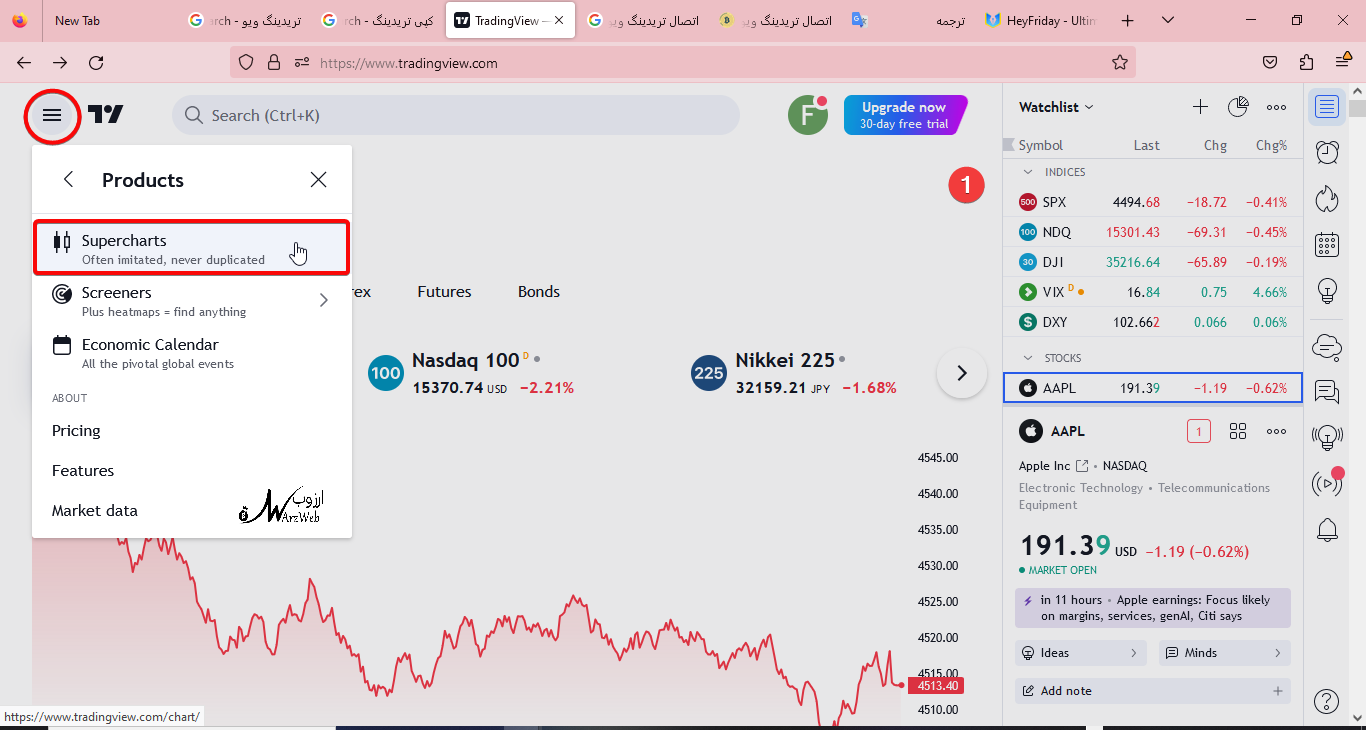This screenshot has width=1366, height=730.
Task: Open the Chats speech-bubble panel
Action: 1327,392
